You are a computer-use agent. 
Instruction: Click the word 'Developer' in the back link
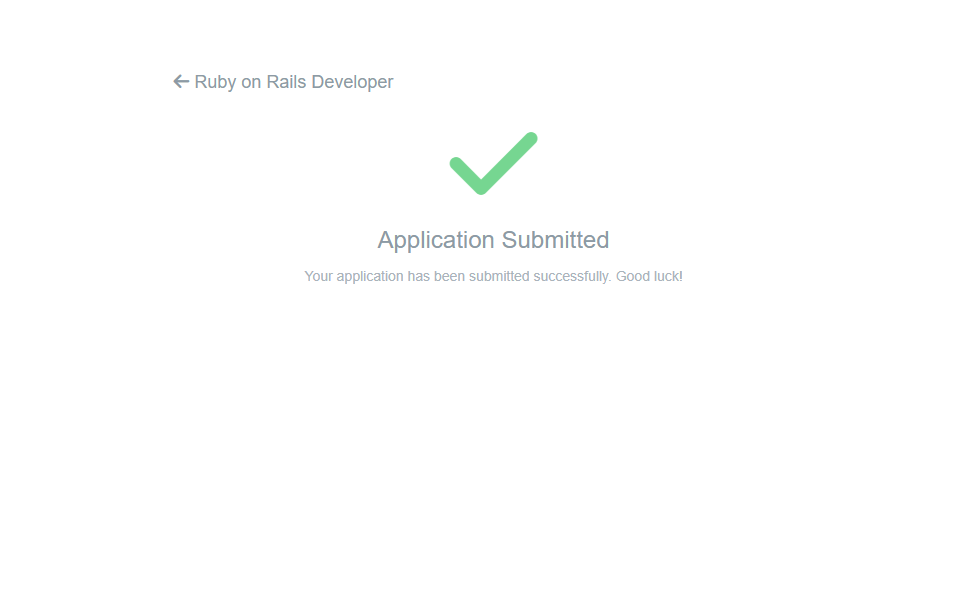[x=352, y=82]
